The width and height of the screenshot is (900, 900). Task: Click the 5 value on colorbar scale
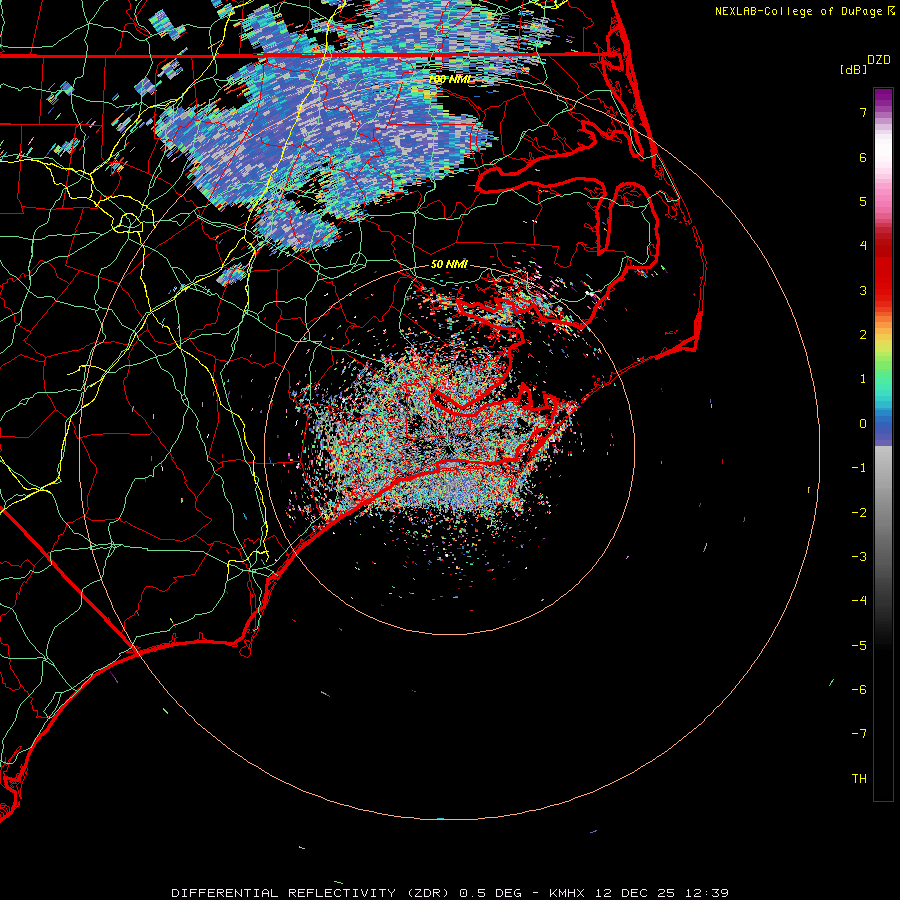(863, 201)
